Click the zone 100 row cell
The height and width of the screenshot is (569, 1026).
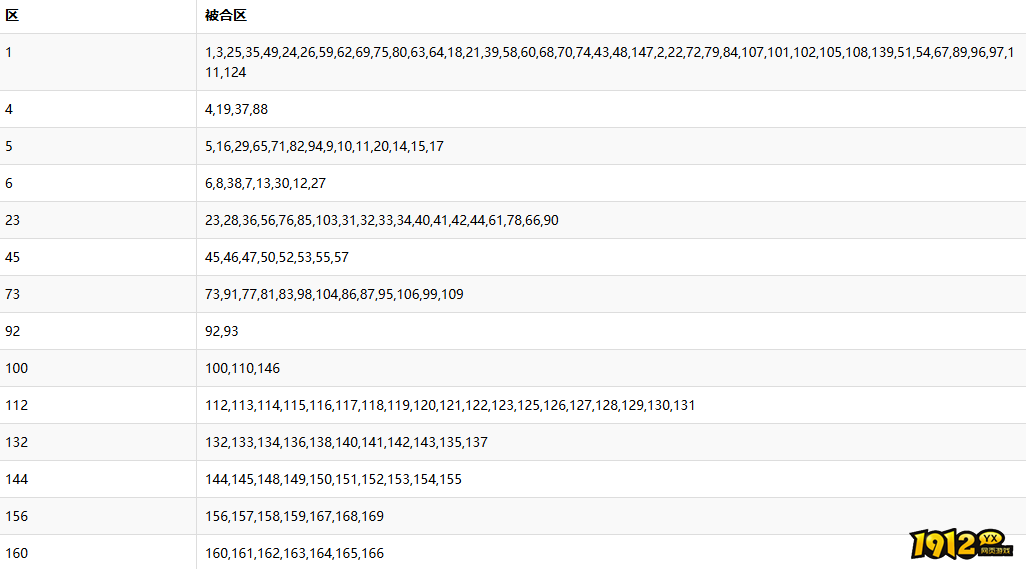pyautogui.click(x=98, y=368)
